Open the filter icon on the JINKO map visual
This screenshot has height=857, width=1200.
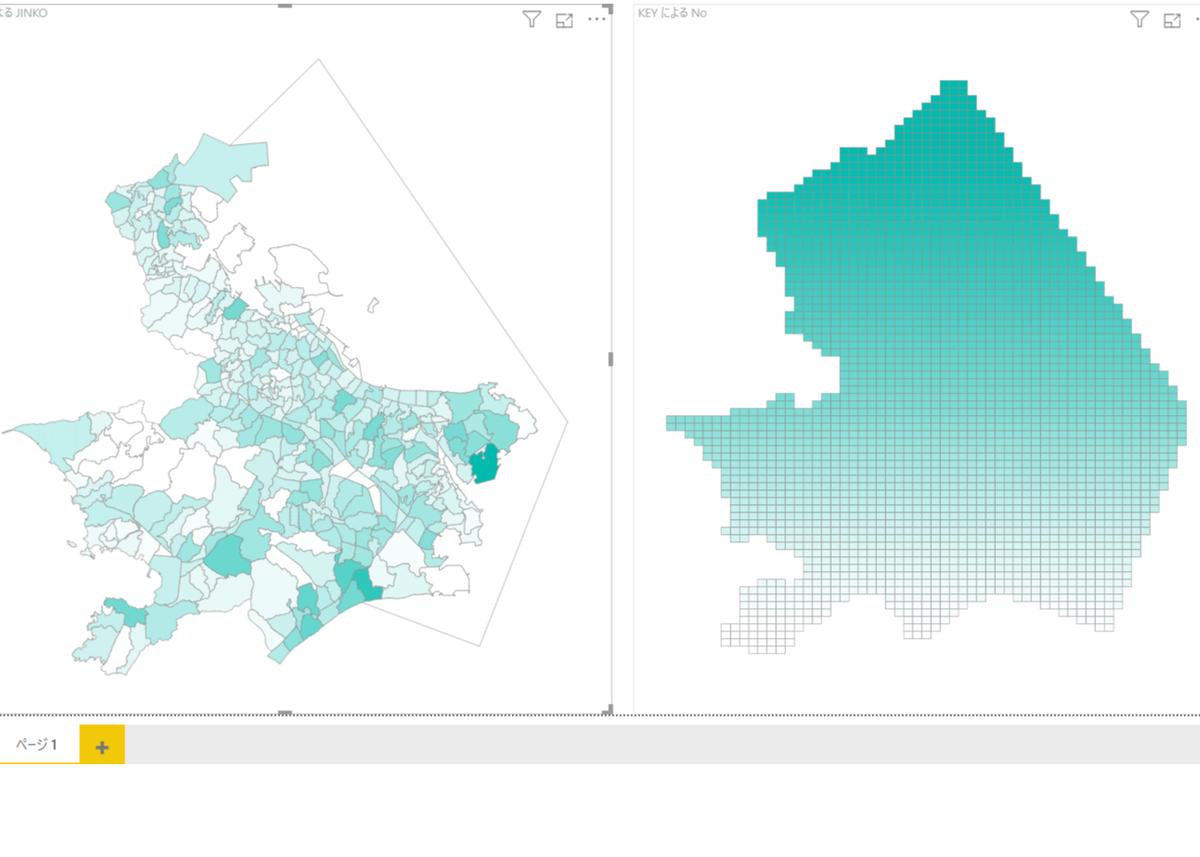click(x=532, y=20)
